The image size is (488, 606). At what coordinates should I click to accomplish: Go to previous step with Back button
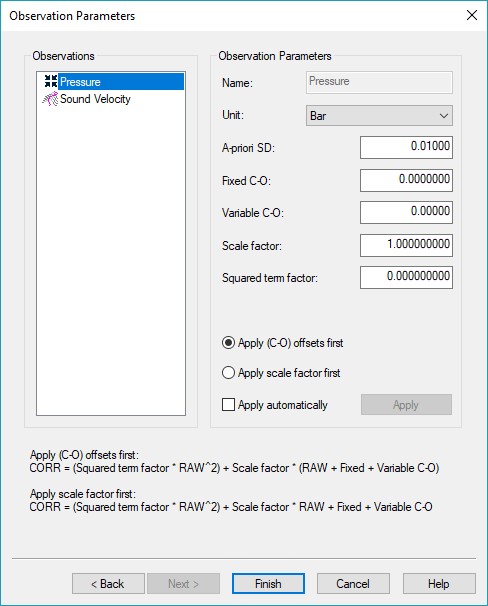(108, 584)
